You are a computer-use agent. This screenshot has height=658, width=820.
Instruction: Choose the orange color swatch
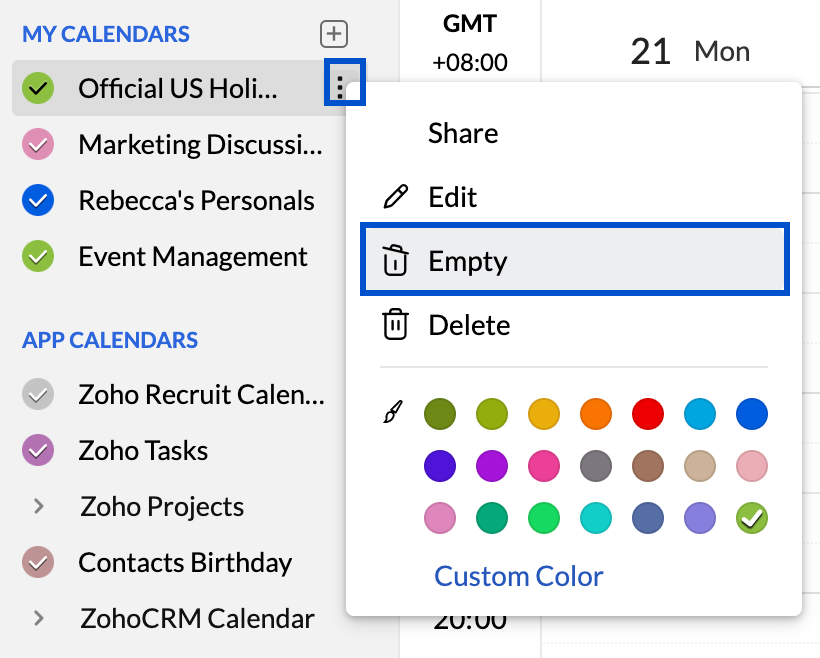point(596,413)
